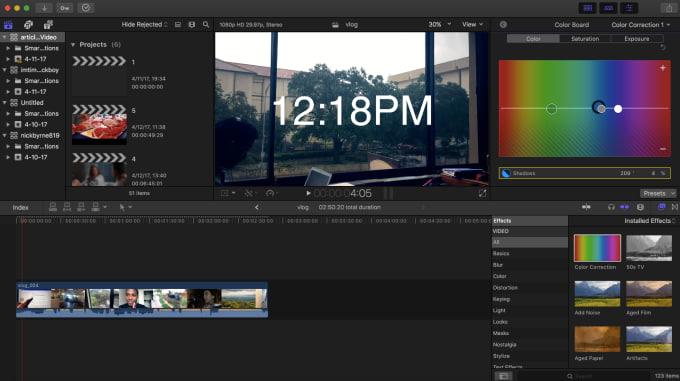This screenshot has width=680, height=381.
Task: Open the Import Media arrow button
Action: tap(44, 8)
